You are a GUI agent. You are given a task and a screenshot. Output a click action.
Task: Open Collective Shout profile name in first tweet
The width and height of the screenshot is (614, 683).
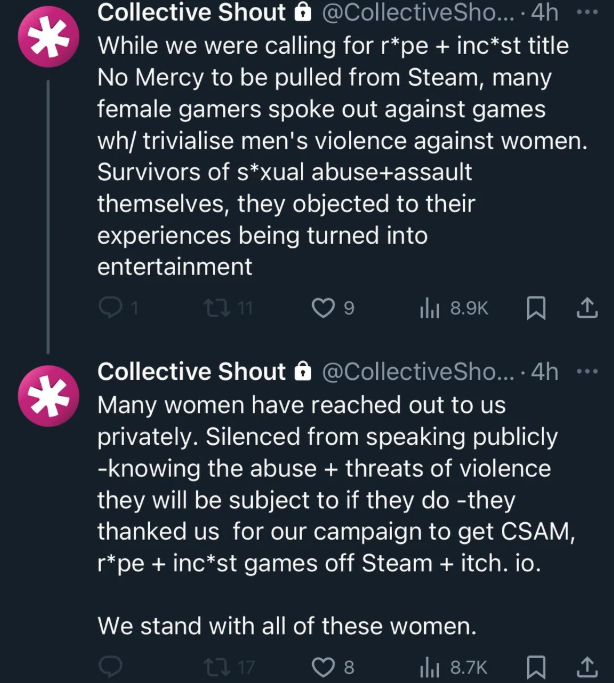(x=191, y=13)
